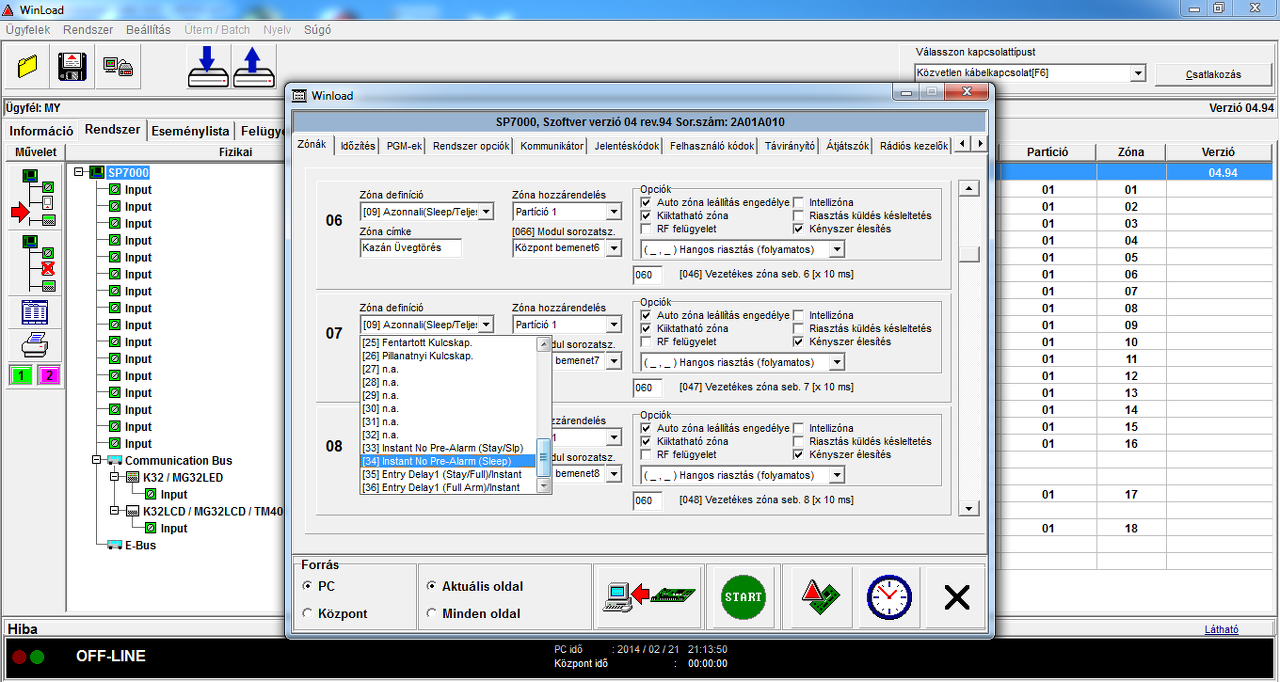Open zone 06 Zóna definíció dropdown

click(x=486, y=211)
